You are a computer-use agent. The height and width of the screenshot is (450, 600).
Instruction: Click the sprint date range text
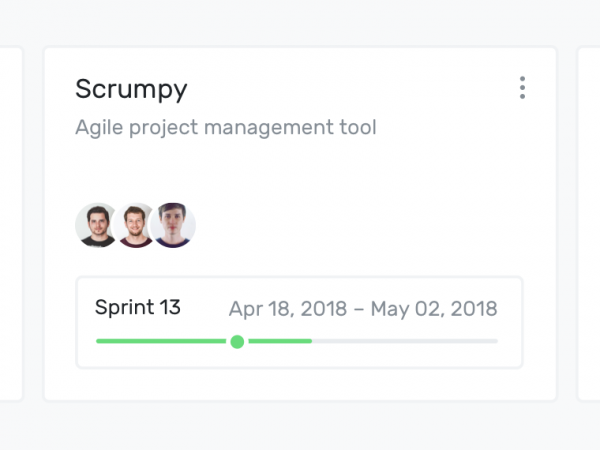pos(363,309)
